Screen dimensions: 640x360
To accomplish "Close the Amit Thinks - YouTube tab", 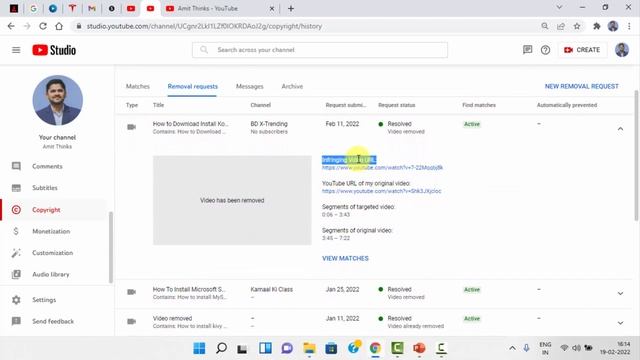I will [x=272, y=8].
